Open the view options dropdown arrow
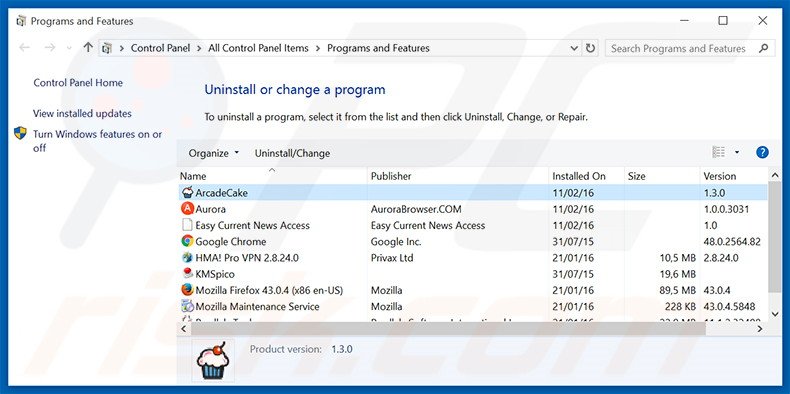 point(737,152)
